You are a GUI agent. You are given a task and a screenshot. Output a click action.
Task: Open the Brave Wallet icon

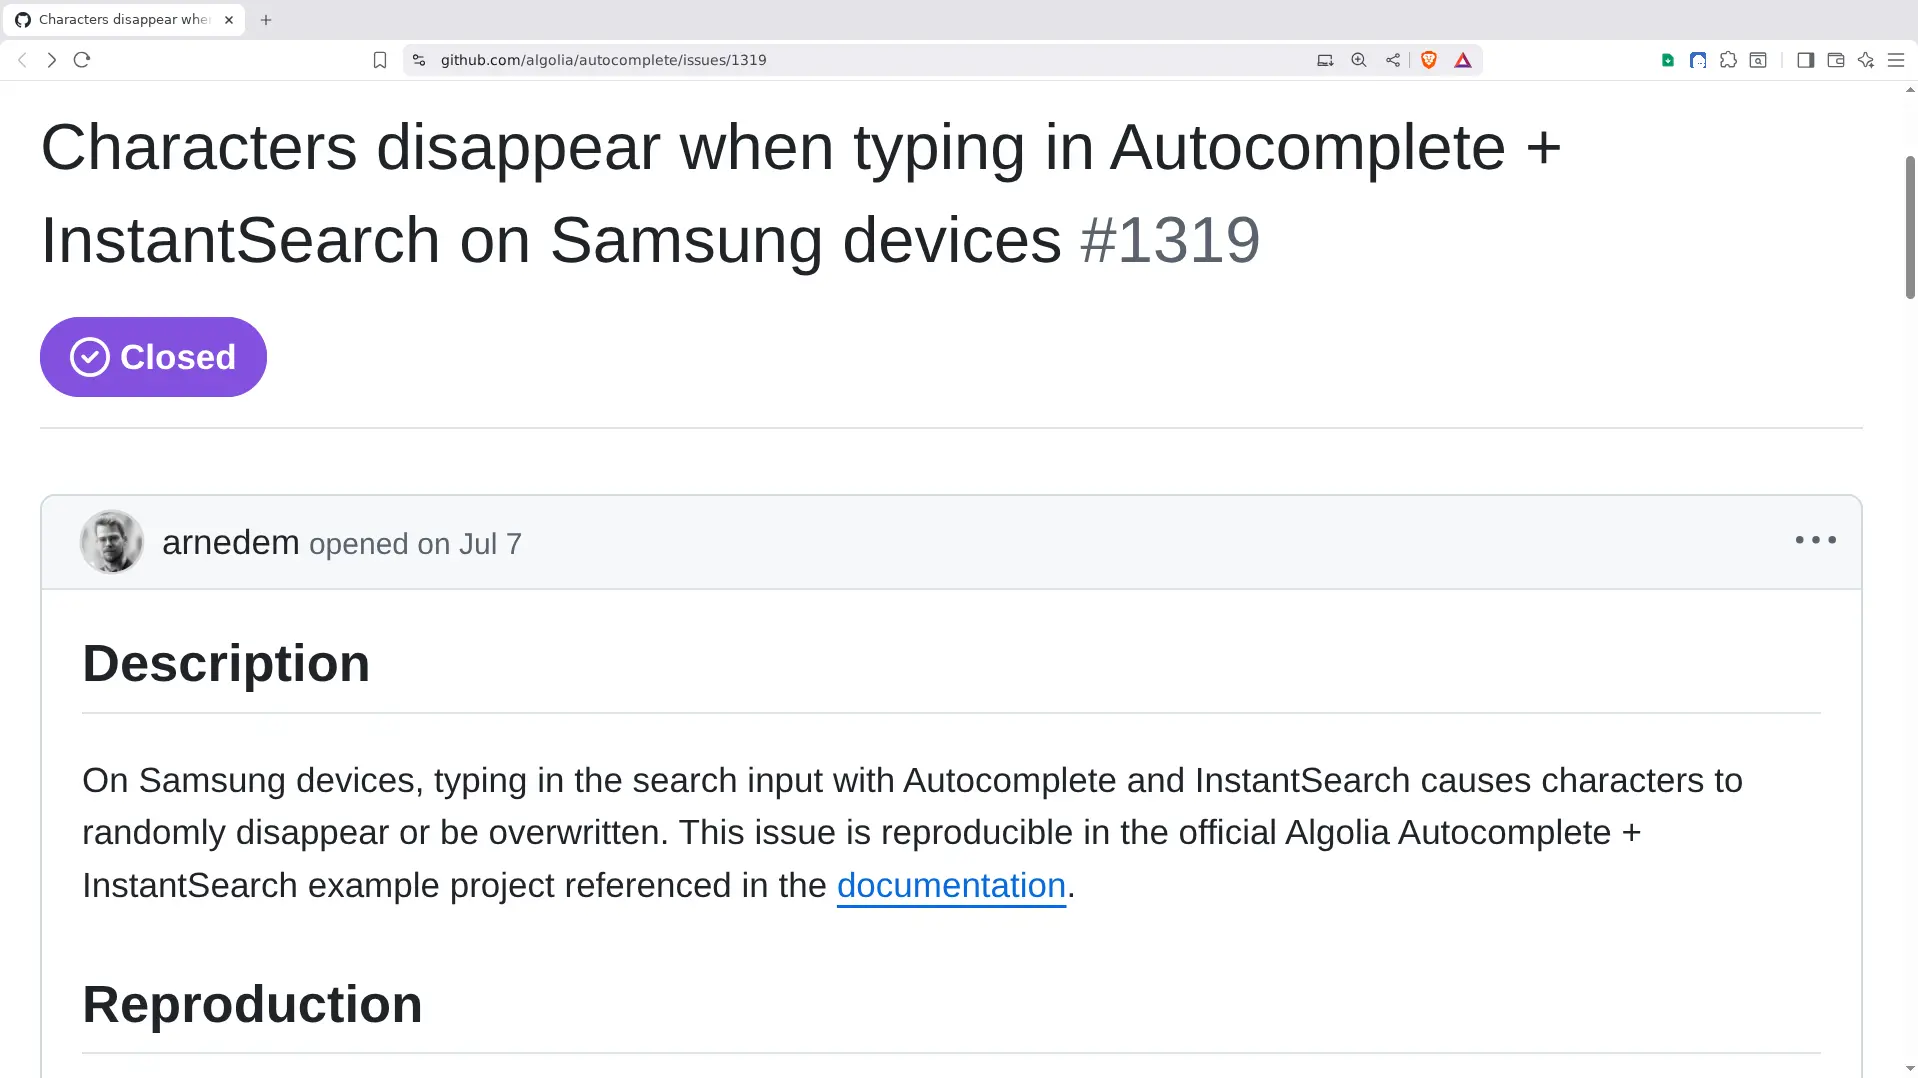pos(1835,60)
